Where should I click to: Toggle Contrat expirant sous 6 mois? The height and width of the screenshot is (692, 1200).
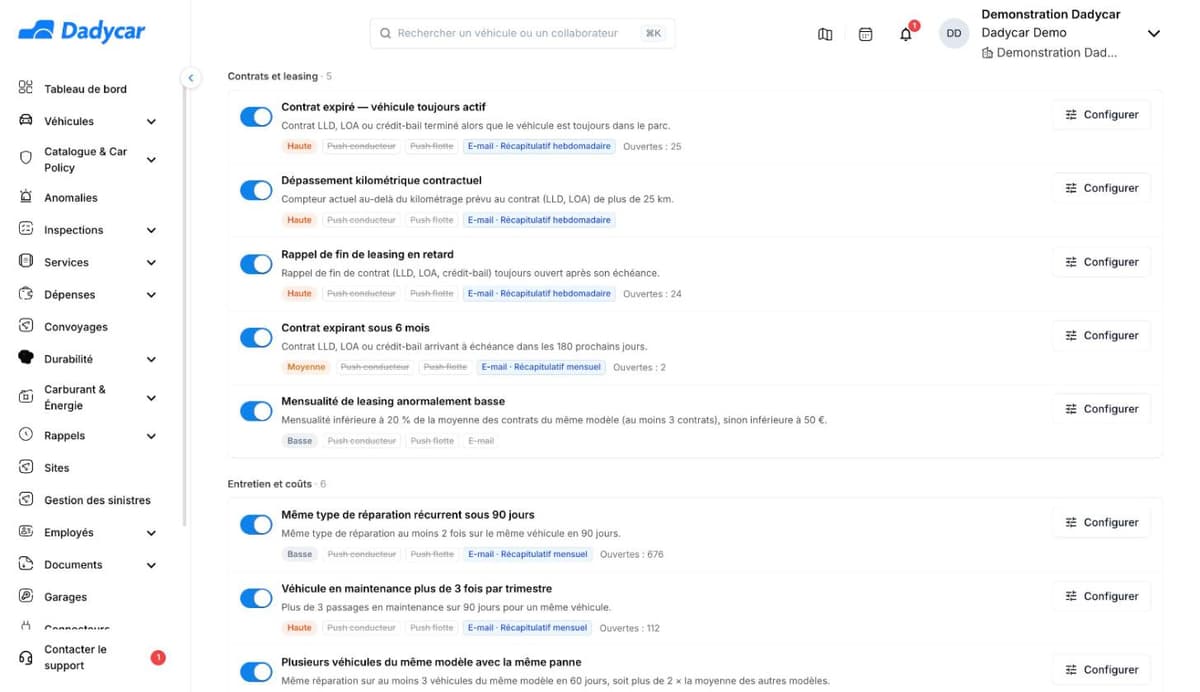pos(256,337)
